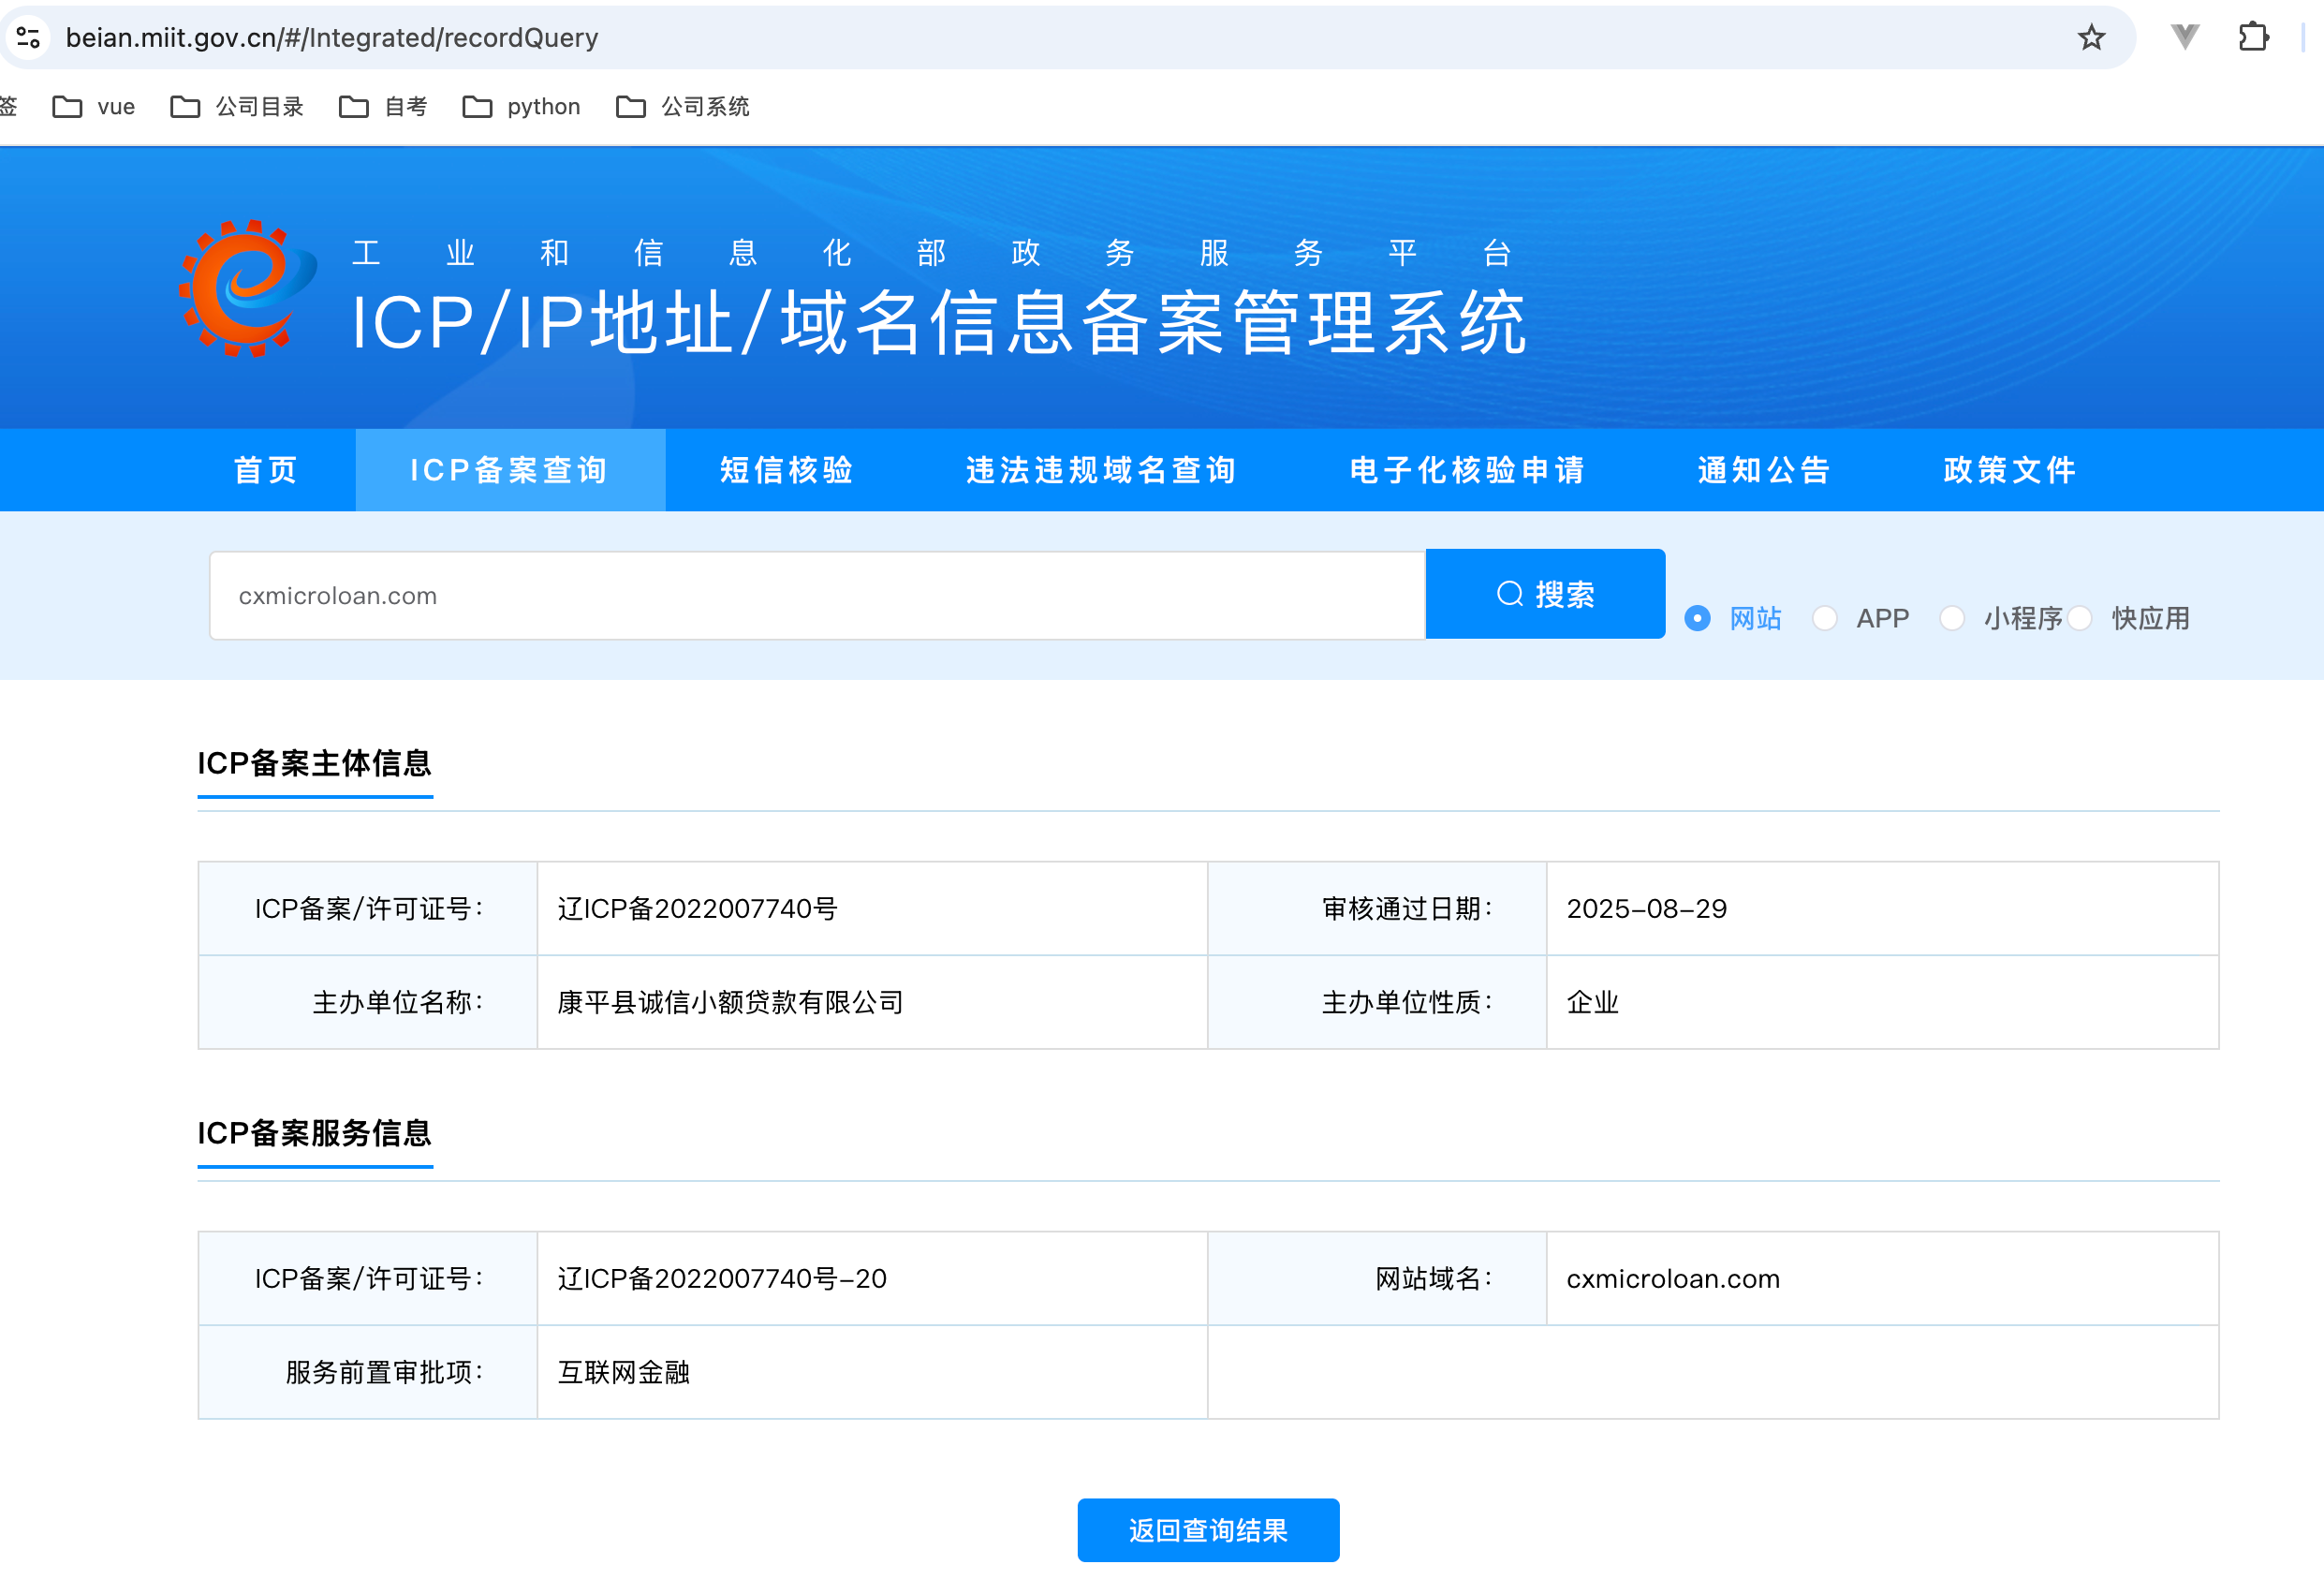The image size is (2324, 1594).
Task: Switch to the 短信核验 tab
Action: (787, 470)
